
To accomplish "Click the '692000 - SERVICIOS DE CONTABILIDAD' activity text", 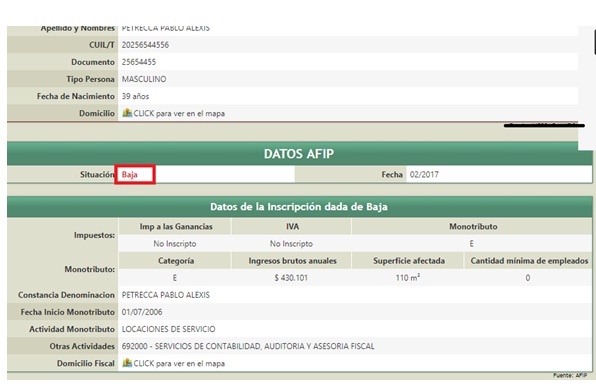I will coord(248,346).
